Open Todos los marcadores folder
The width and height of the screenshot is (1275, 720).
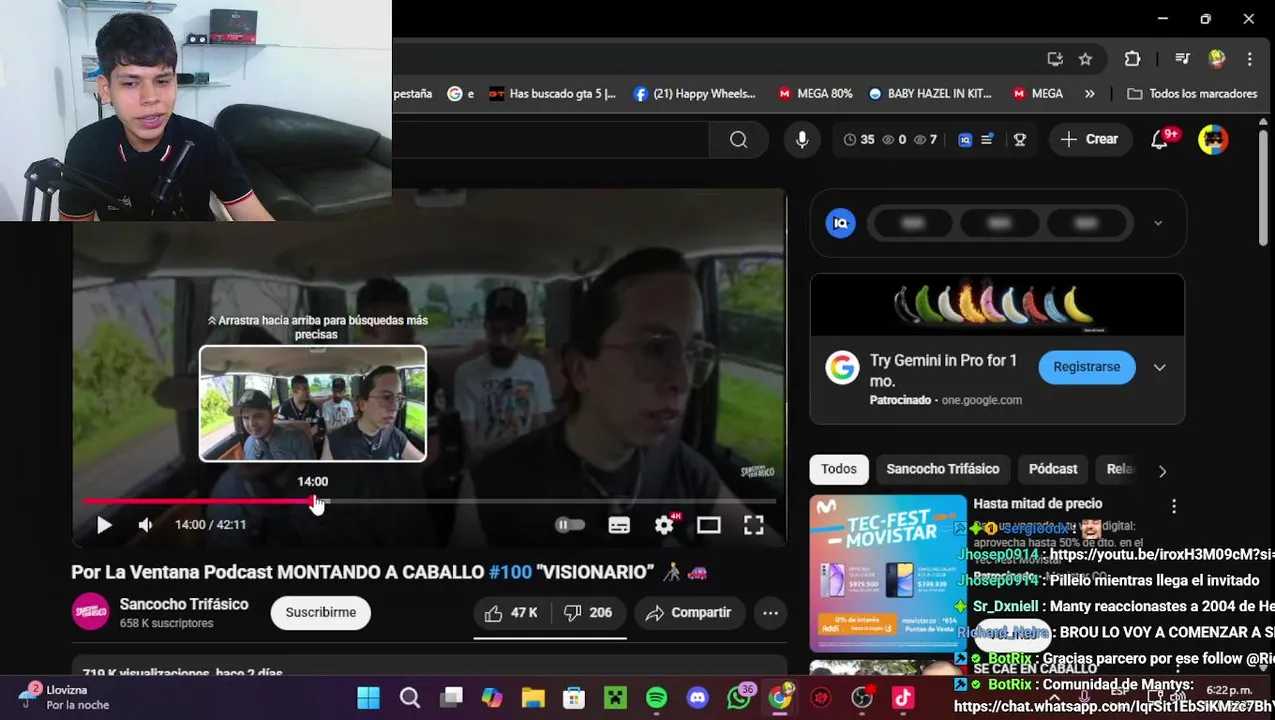tap(1192, 94)
